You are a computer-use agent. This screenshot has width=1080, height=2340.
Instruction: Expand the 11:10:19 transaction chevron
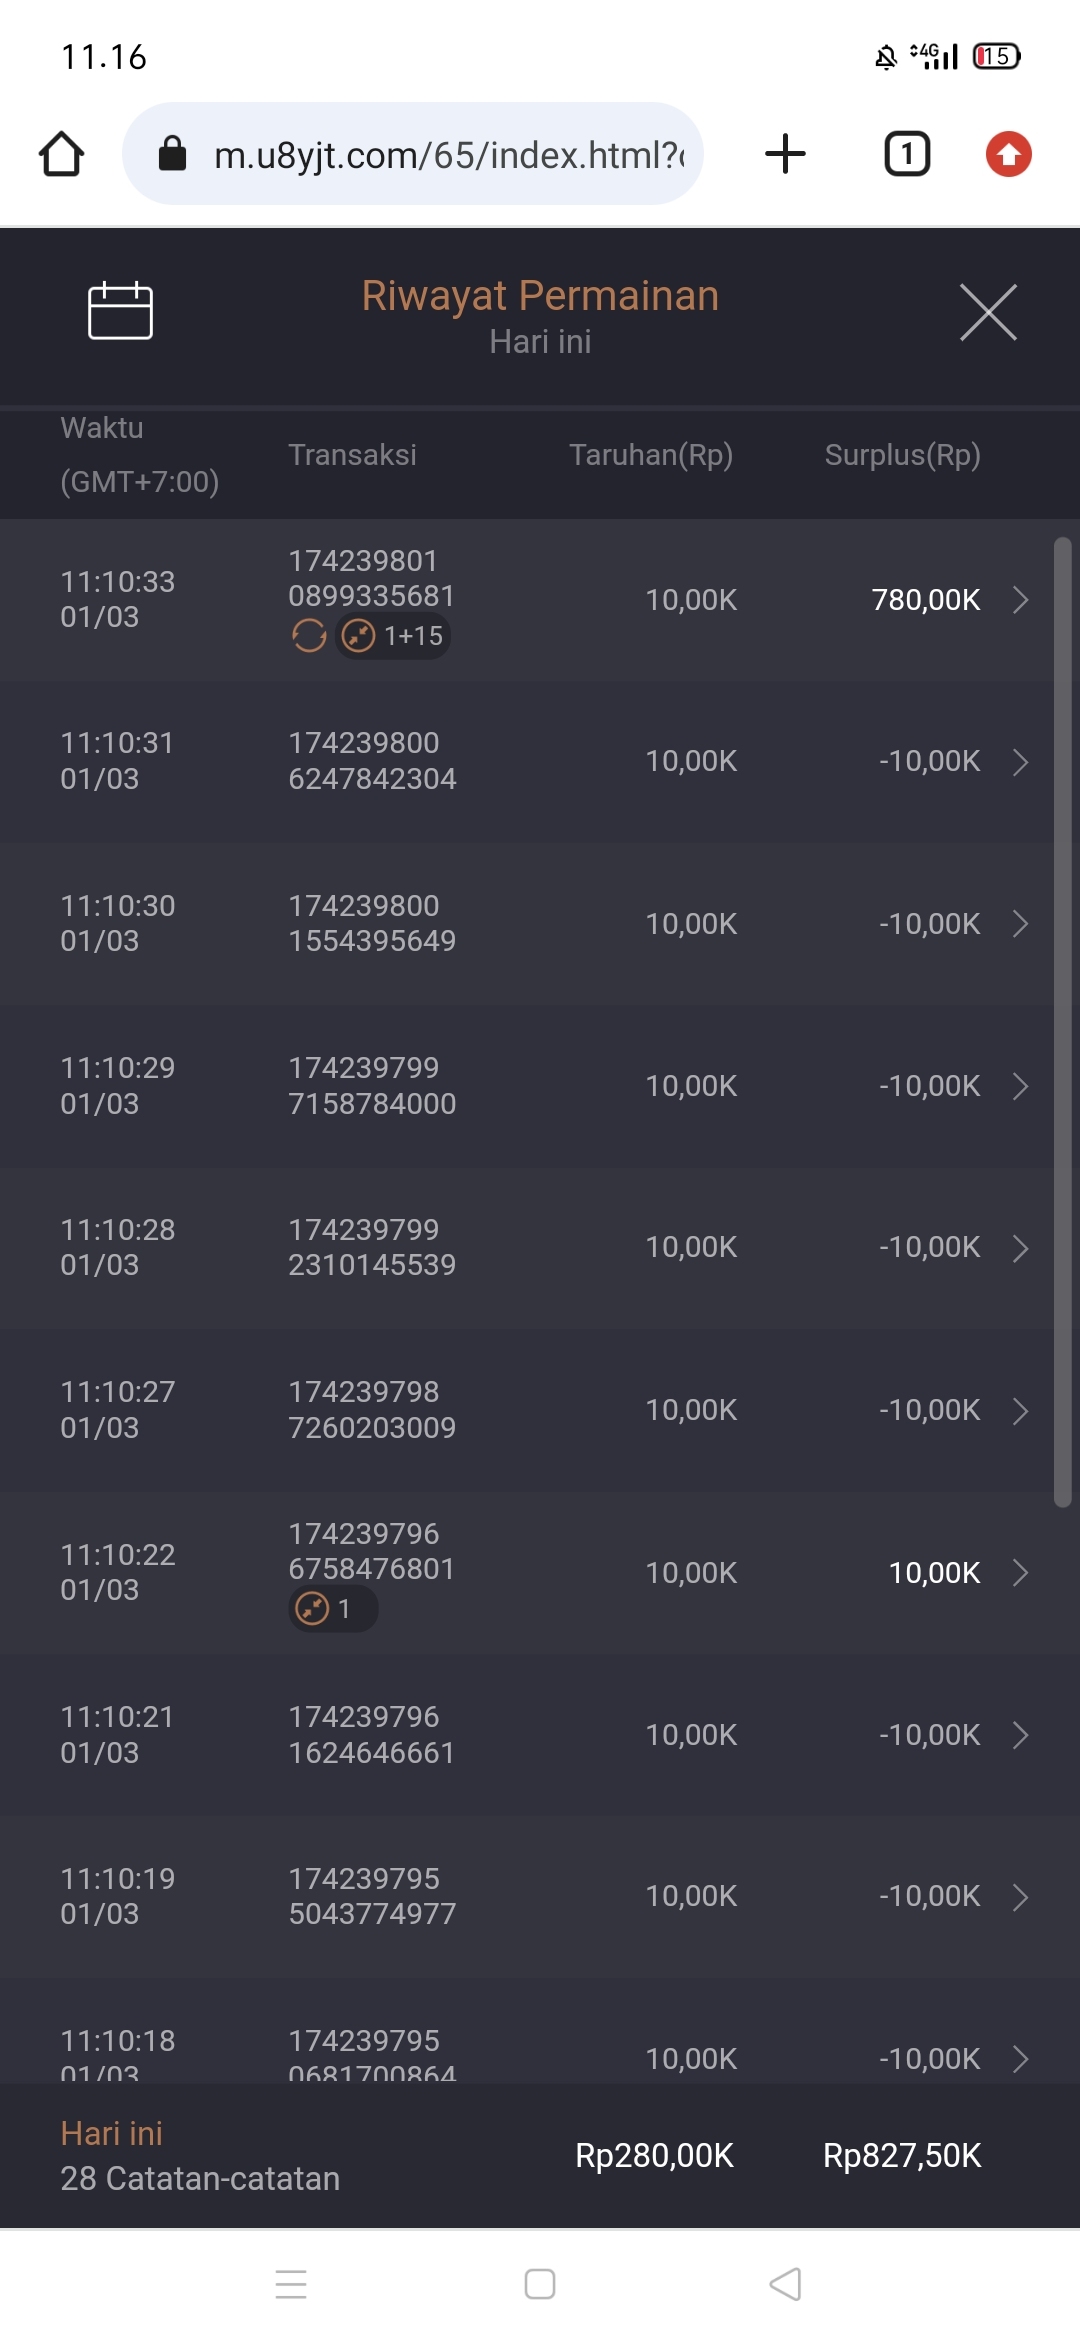[x=1020, y=1897]
